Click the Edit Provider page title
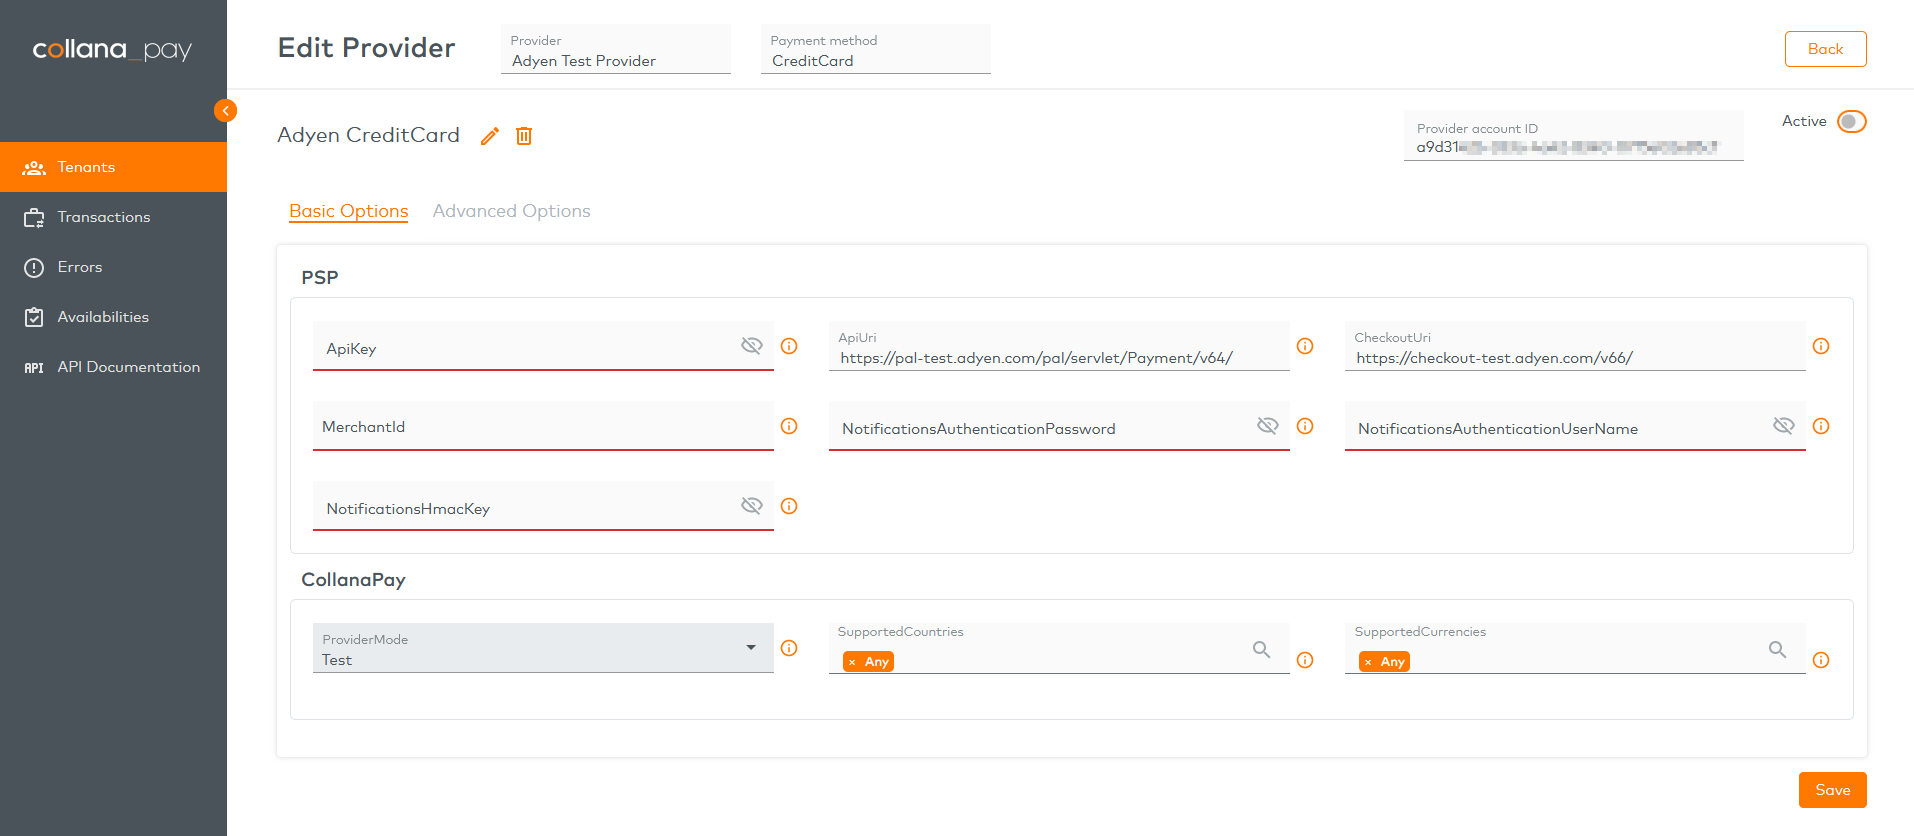 pos(366,48)
